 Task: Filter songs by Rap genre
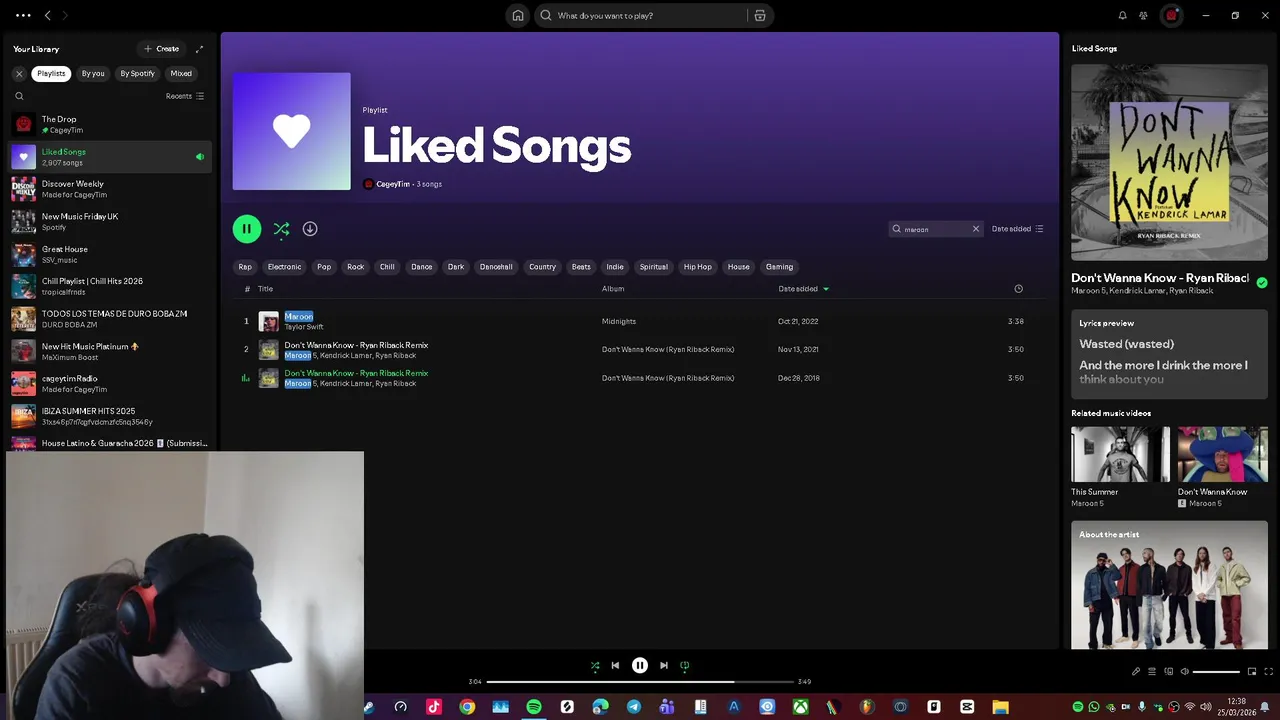click(x=245, y=267)
